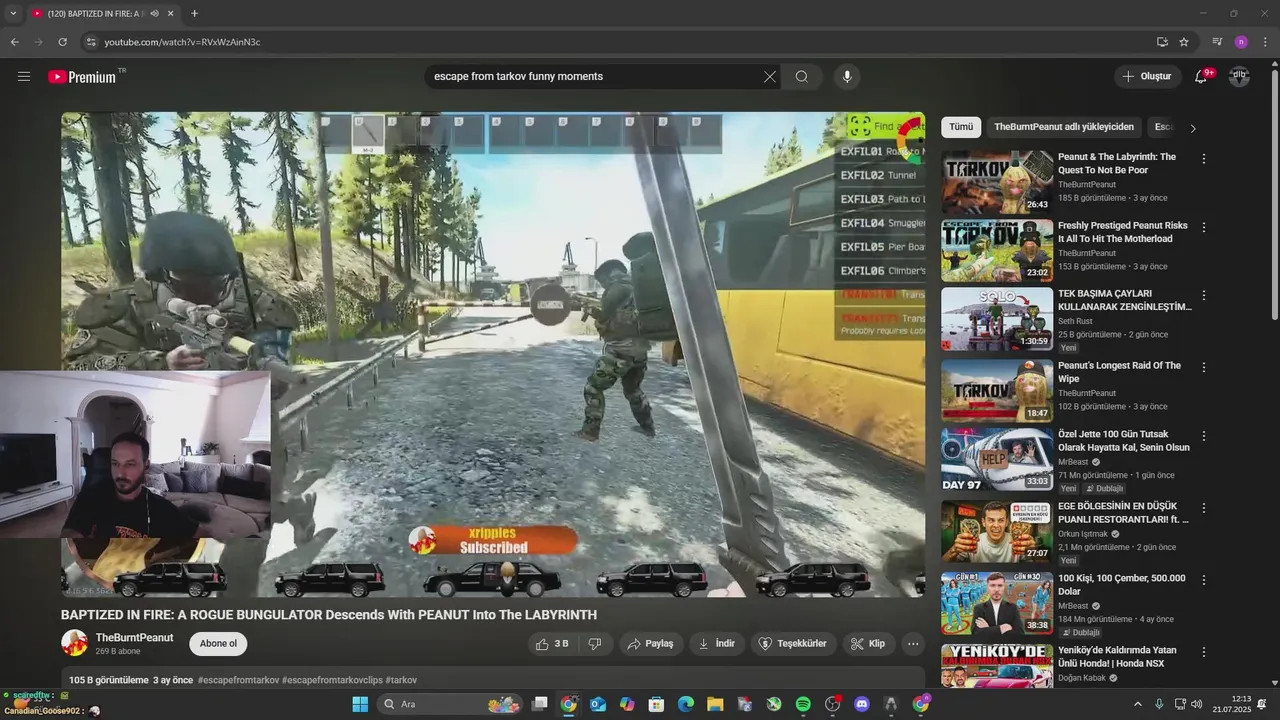
Task: Bookmark this page with star icon
Action: [1184, 42]
